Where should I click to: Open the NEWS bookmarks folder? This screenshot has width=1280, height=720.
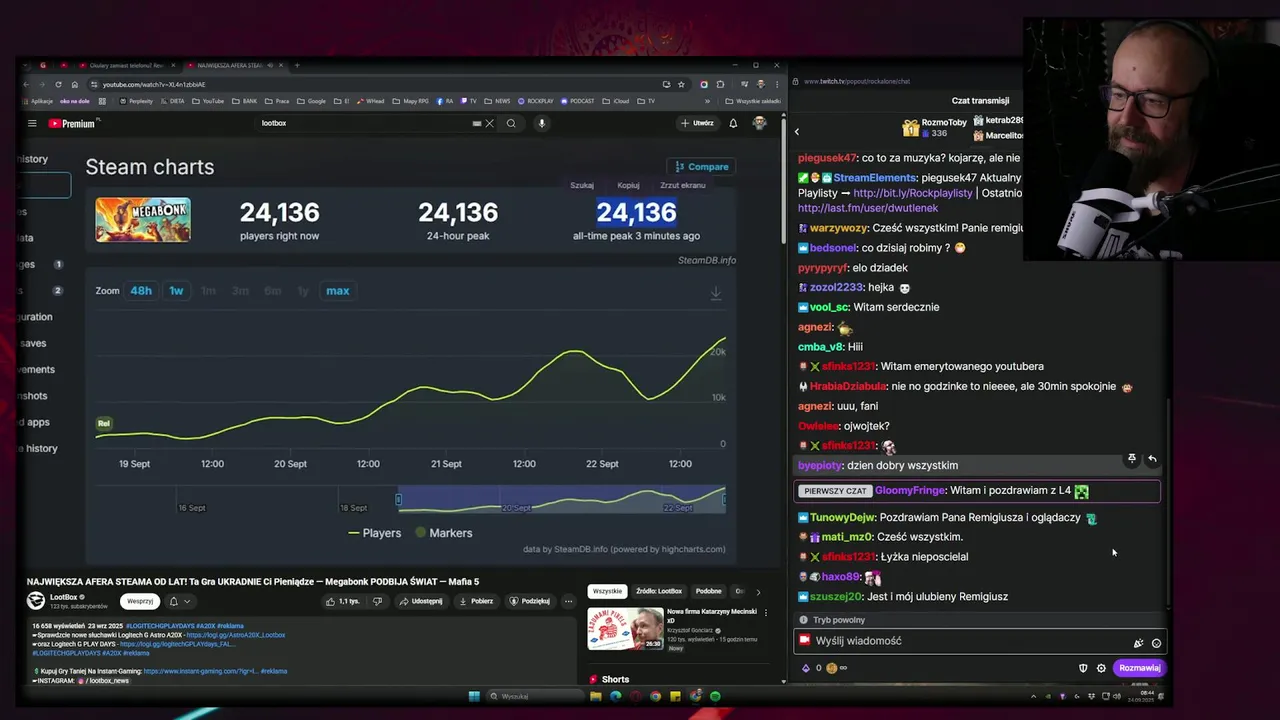[498, 101]
